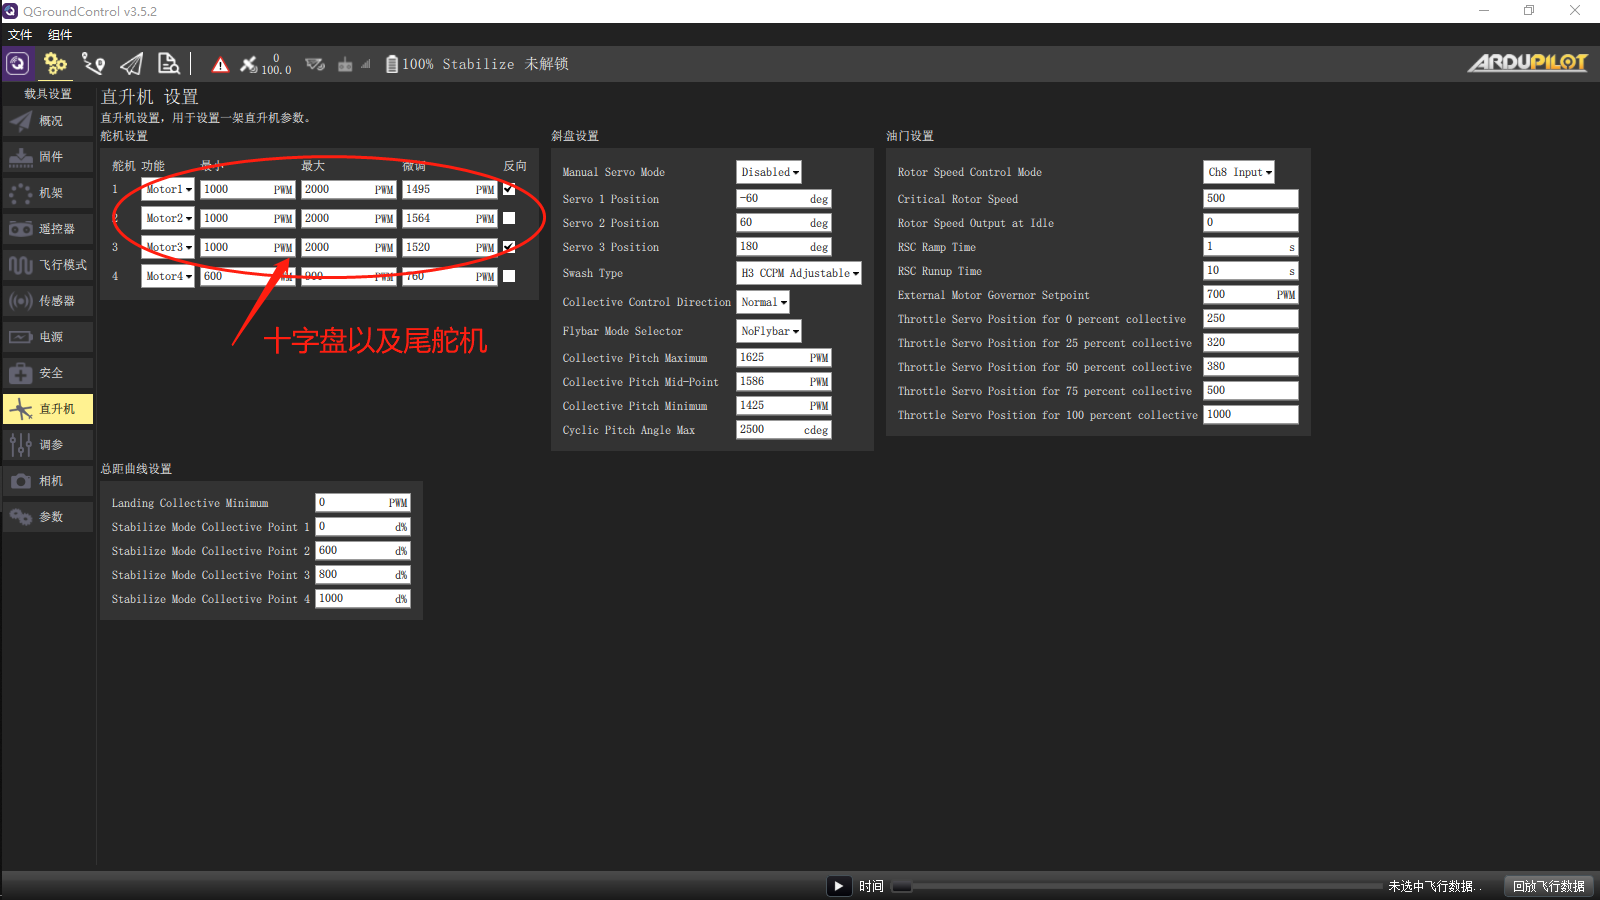Screen dimensions: 1600x900
Task: Open Rotor Speed Control Mode dropdown
Action: 1239,172
